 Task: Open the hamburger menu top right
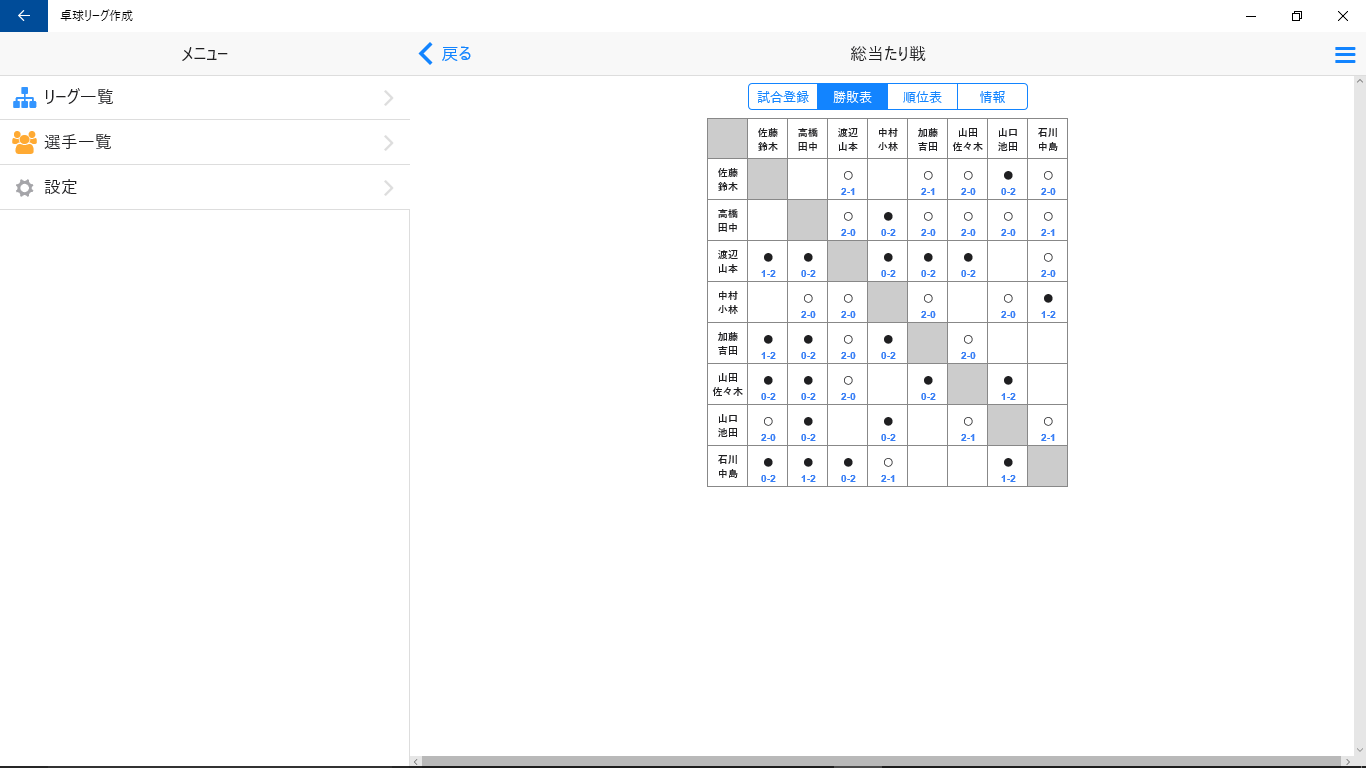(1345, 54)
